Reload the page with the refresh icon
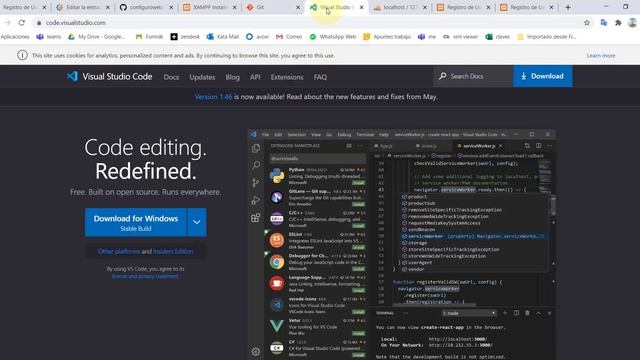The image size is (640, 360). [x=22, y=23]
